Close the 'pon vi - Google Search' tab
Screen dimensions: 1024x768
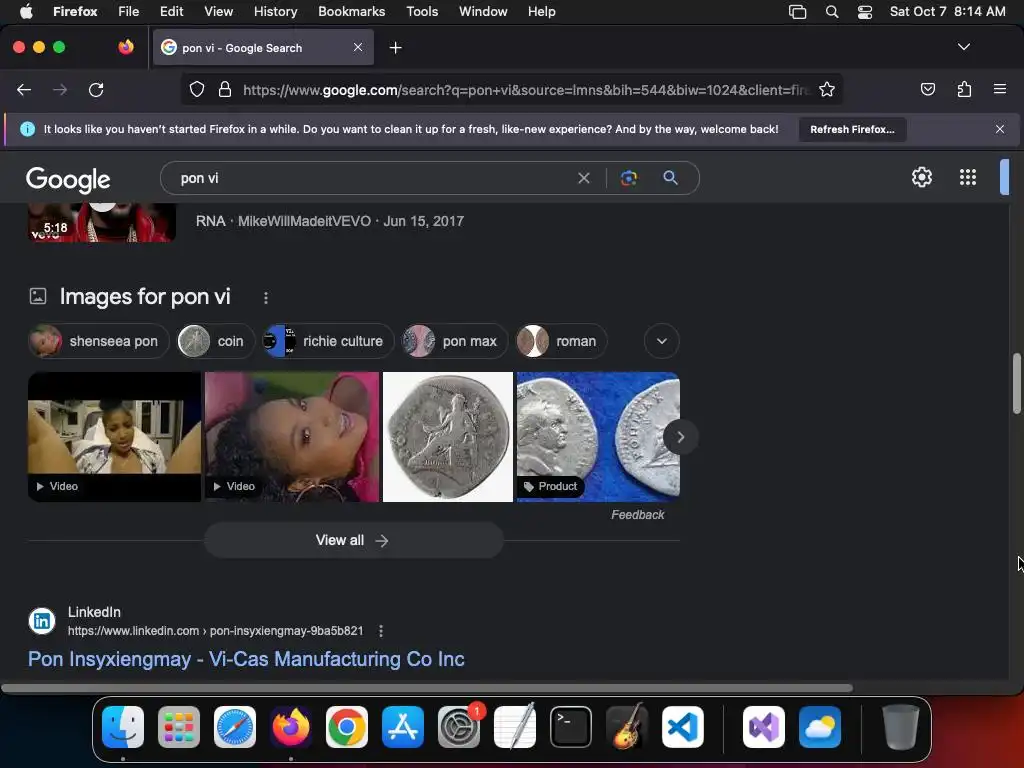click(358, 47)
